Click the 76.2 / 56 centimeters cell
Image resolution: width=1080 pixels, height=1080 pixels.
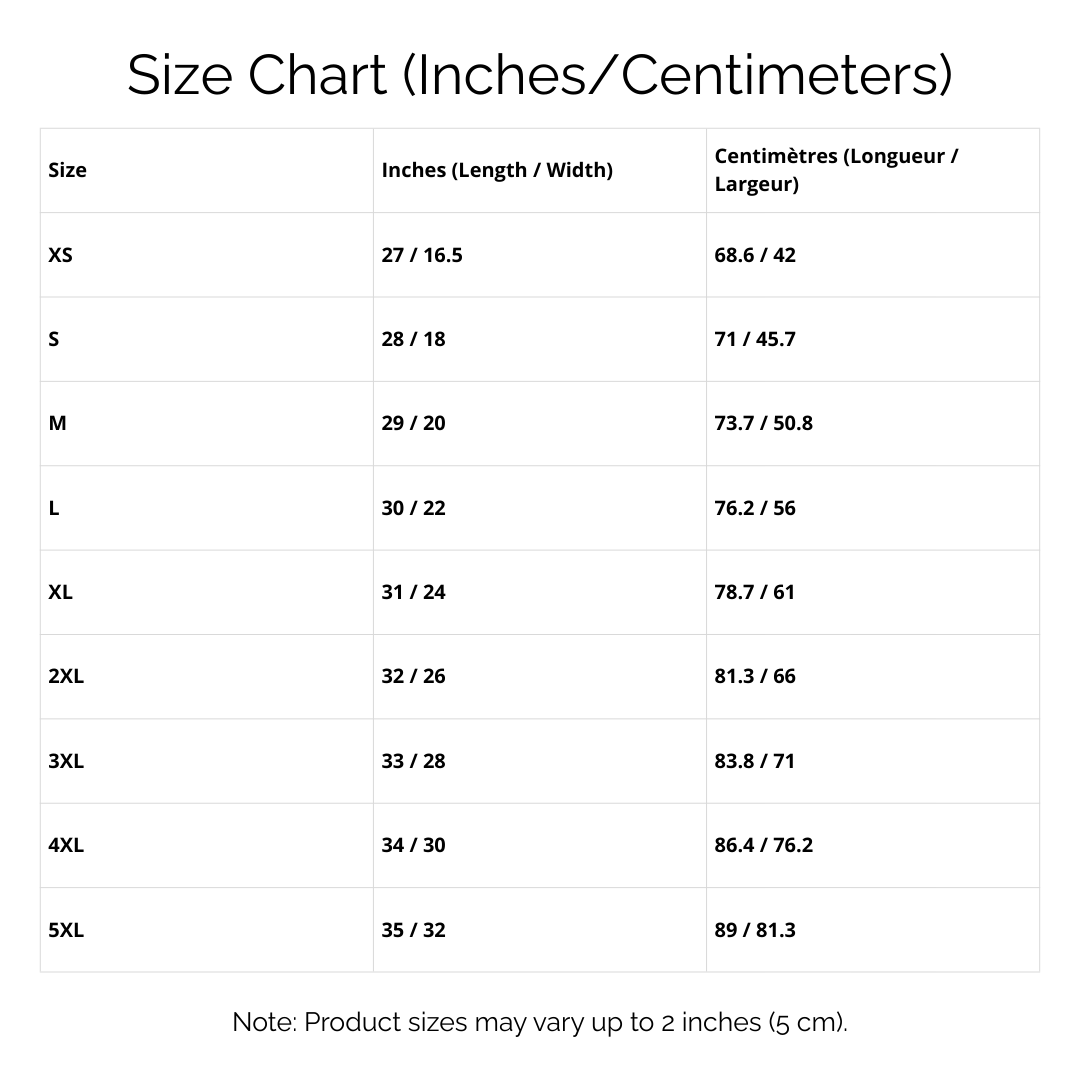755,508
